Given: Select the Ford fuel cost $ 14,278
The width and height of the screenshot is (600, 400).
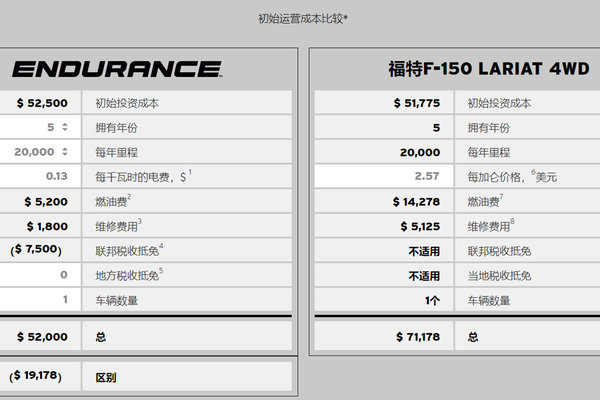Looking at the screenshot, I should coord(416,201).
